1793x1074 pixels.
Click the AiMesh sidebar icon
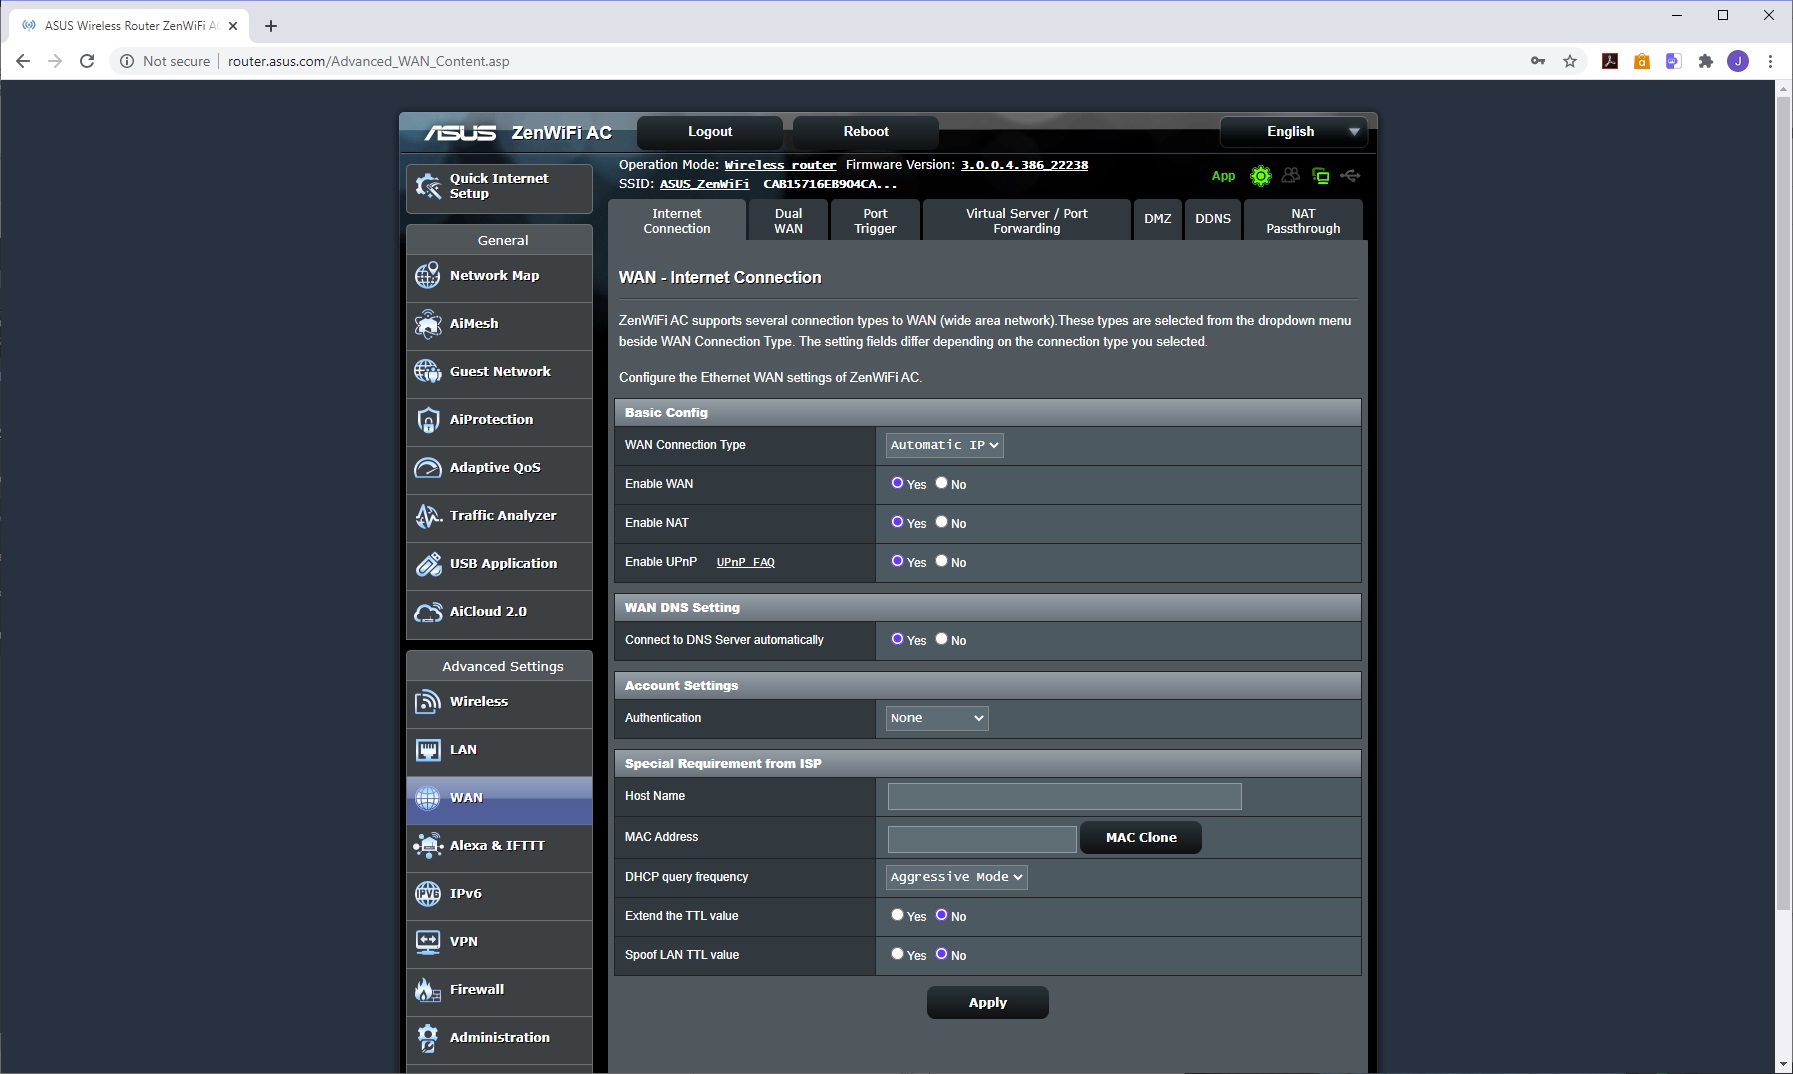[x=428, y=324]
